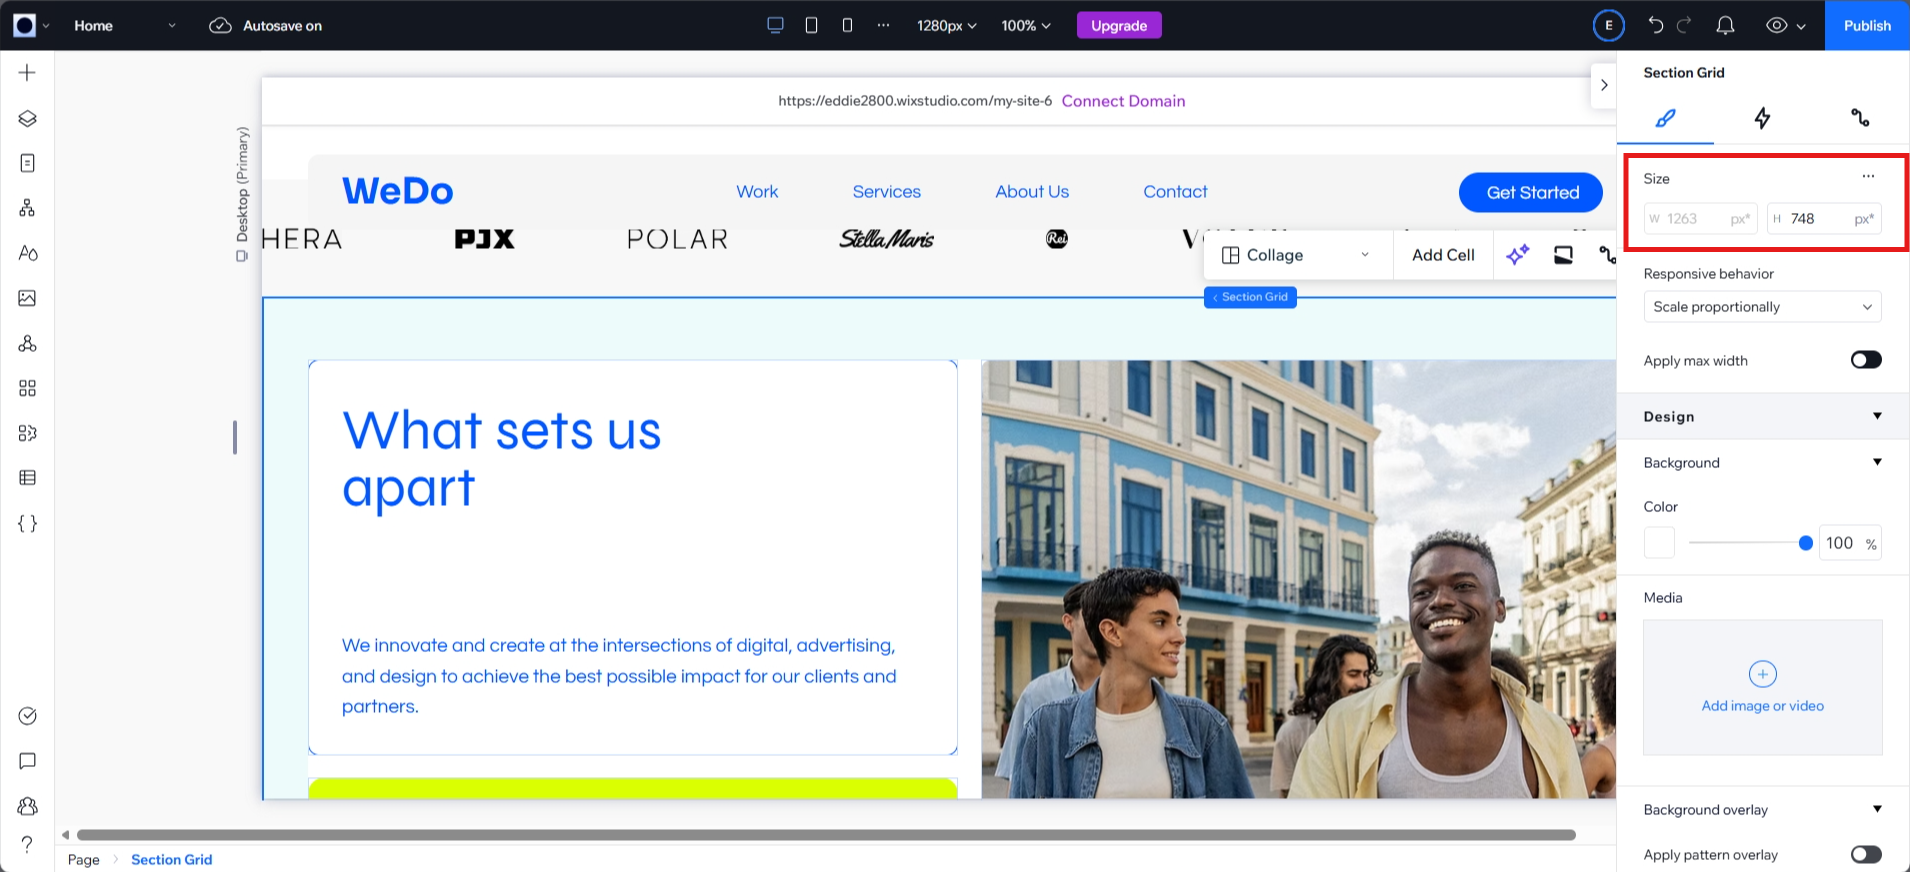
Task: Click the horizontal canvas scrollbar
Action: 826,835
